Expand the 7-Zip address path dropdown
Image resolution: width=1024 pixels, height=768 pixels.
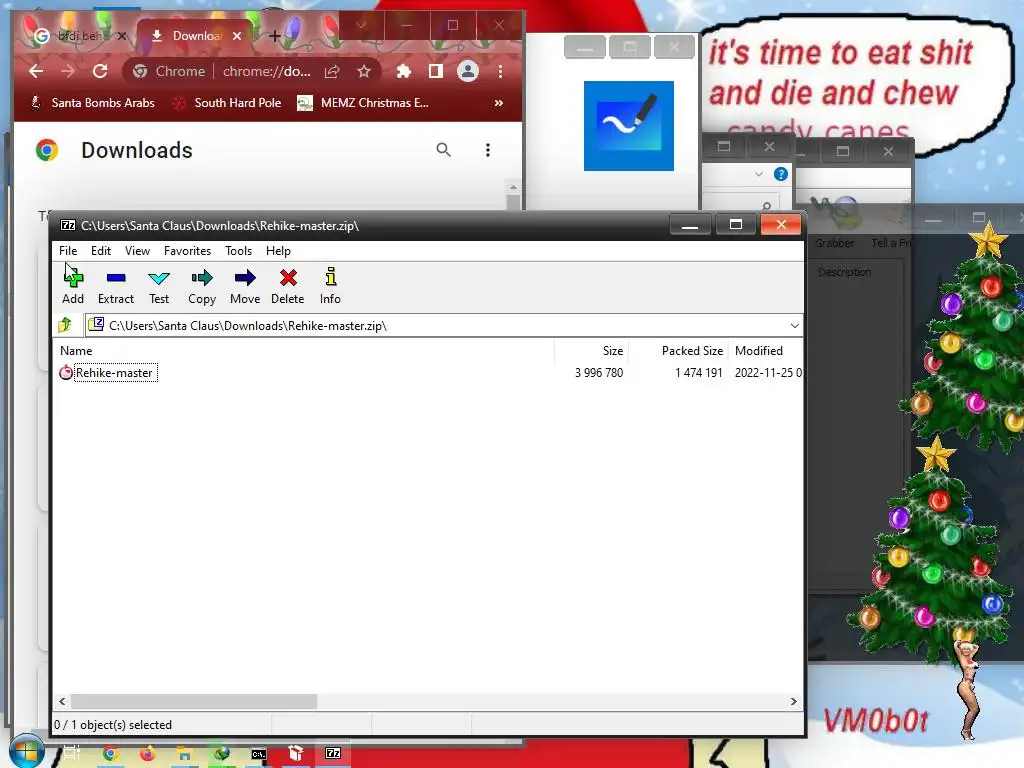pos(794,325)
